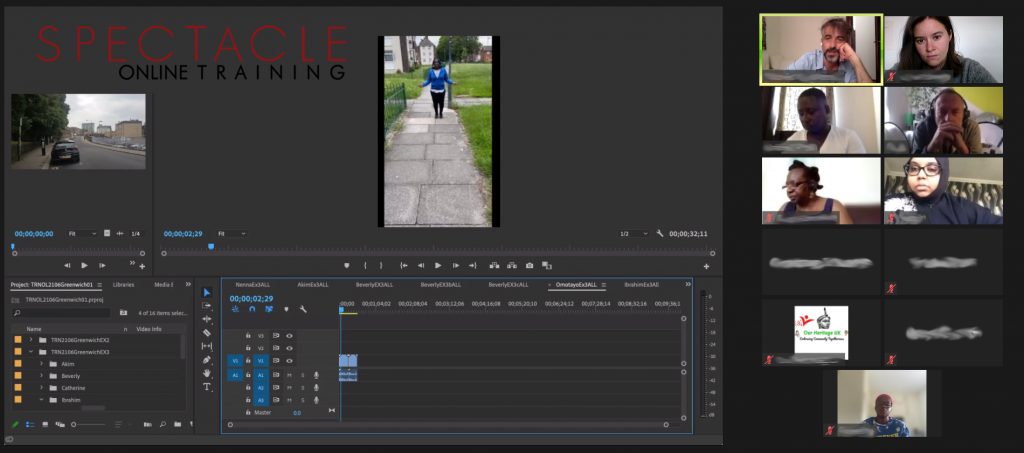The image size is (1024, 453).
Task: Open the Libraries panel tab
Action: [123, 285]
